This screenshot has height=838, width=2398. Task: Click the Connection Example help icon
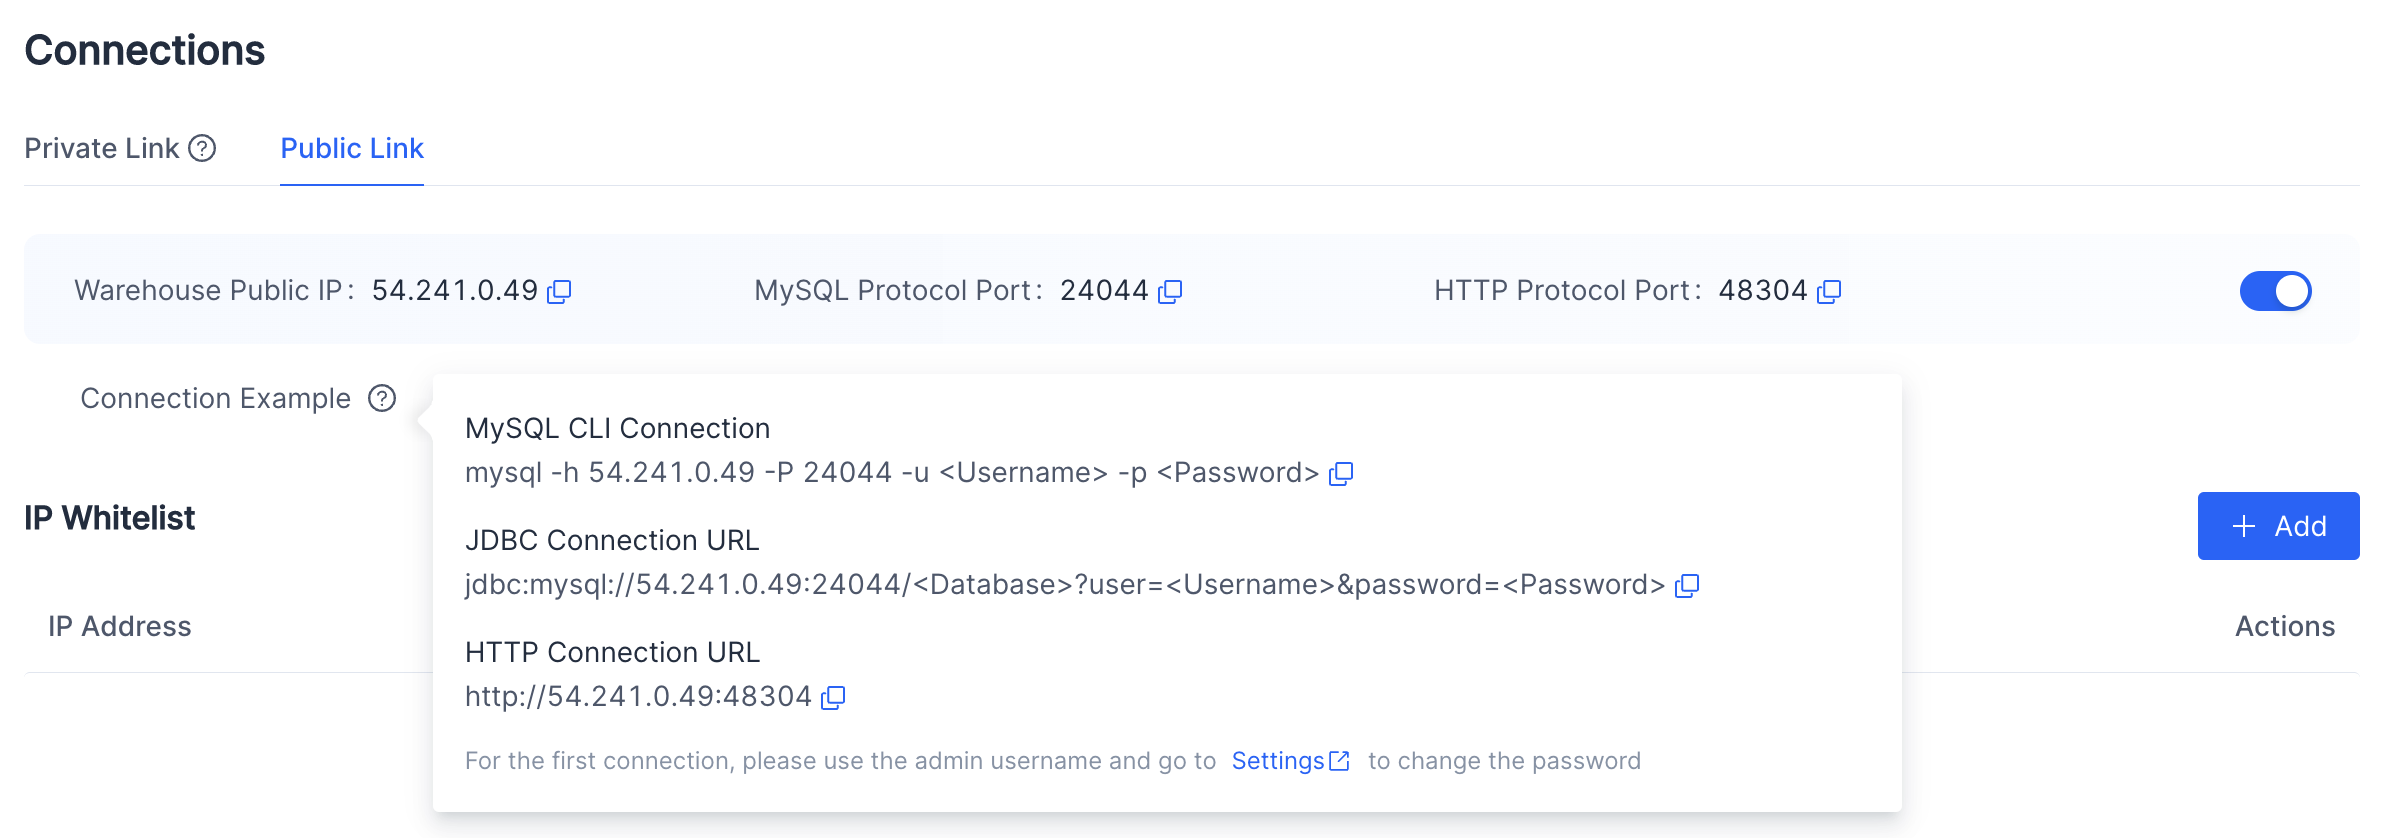click(382, 398)
